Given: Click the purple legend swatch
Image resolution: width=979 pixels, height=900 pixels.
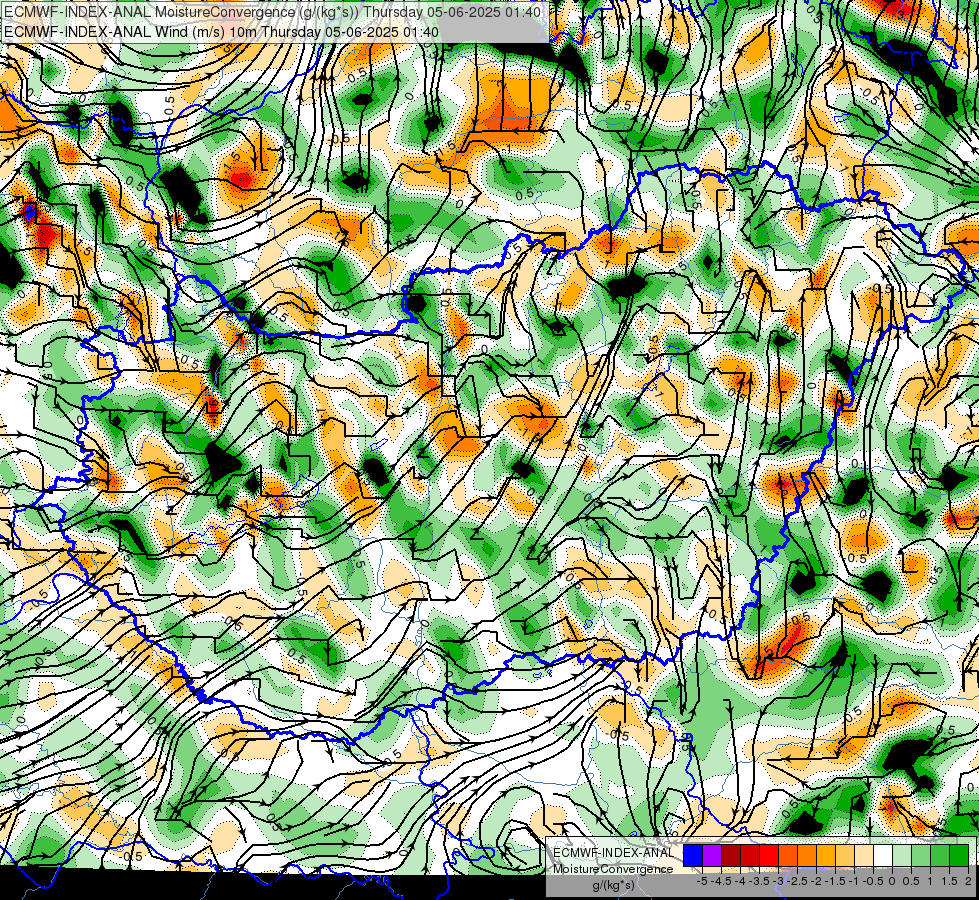Looking at the screenshot, I should coord(712,855).
